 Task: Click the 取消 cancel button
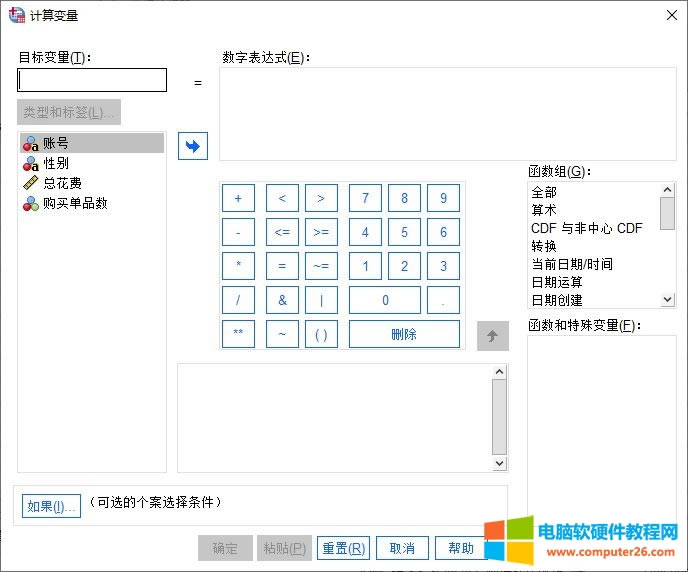(402, 548)
